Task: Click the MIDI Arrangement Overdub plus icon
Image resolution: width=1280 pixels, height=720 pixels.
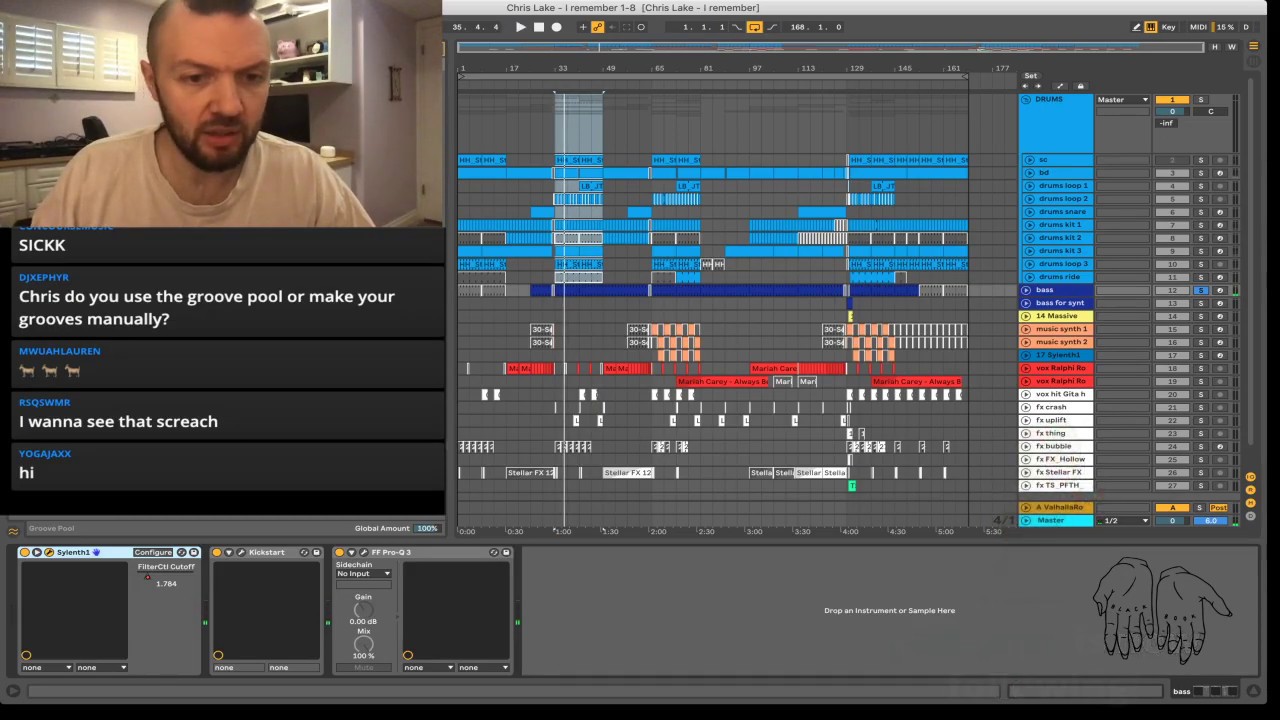Action: click(583, 27)
